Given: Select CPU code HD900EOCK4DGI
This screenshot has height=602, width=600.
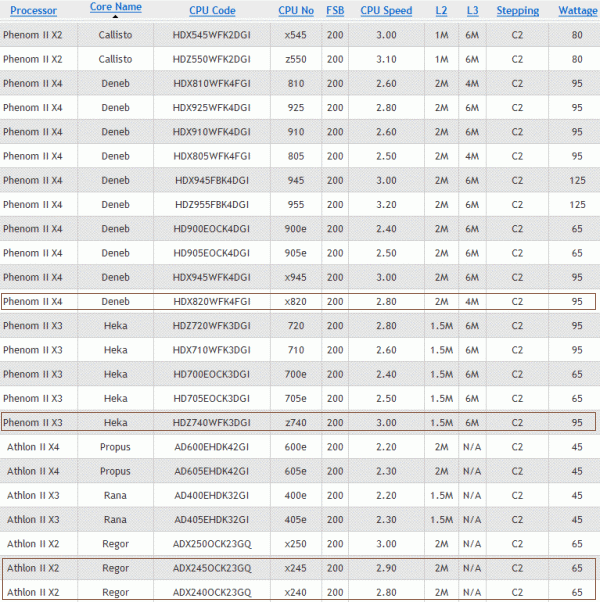Looking at the screenshot, I should tap(212, 229).
